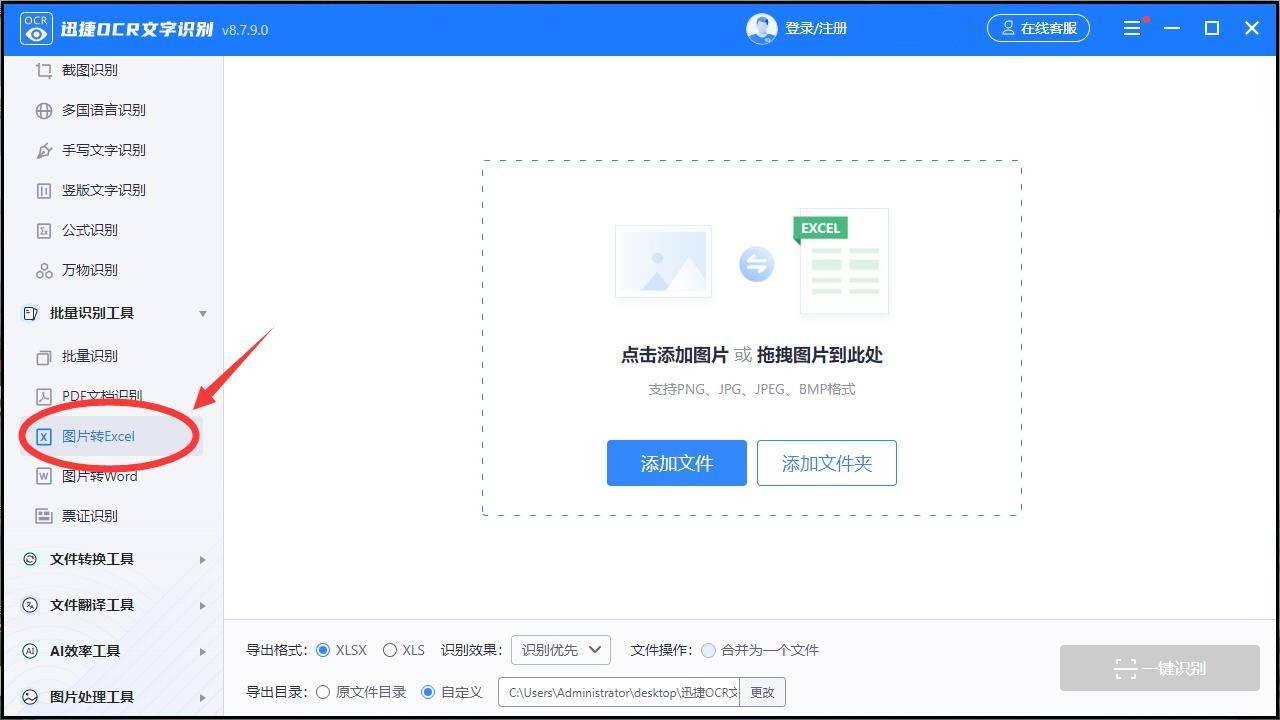Expand the 图片处理工具 section arrow

pos(203,697)
